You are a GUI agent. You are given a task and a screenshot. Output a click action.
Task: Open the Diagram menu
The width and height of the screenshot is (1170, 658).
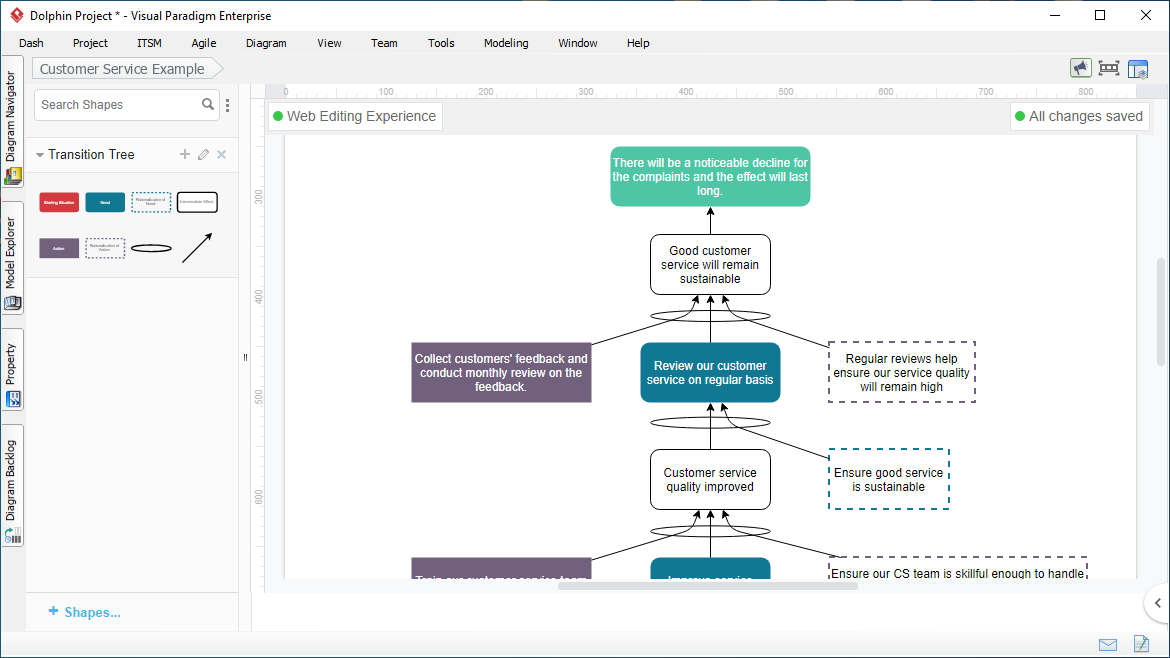pyautogui.click(x=266, y=43)
